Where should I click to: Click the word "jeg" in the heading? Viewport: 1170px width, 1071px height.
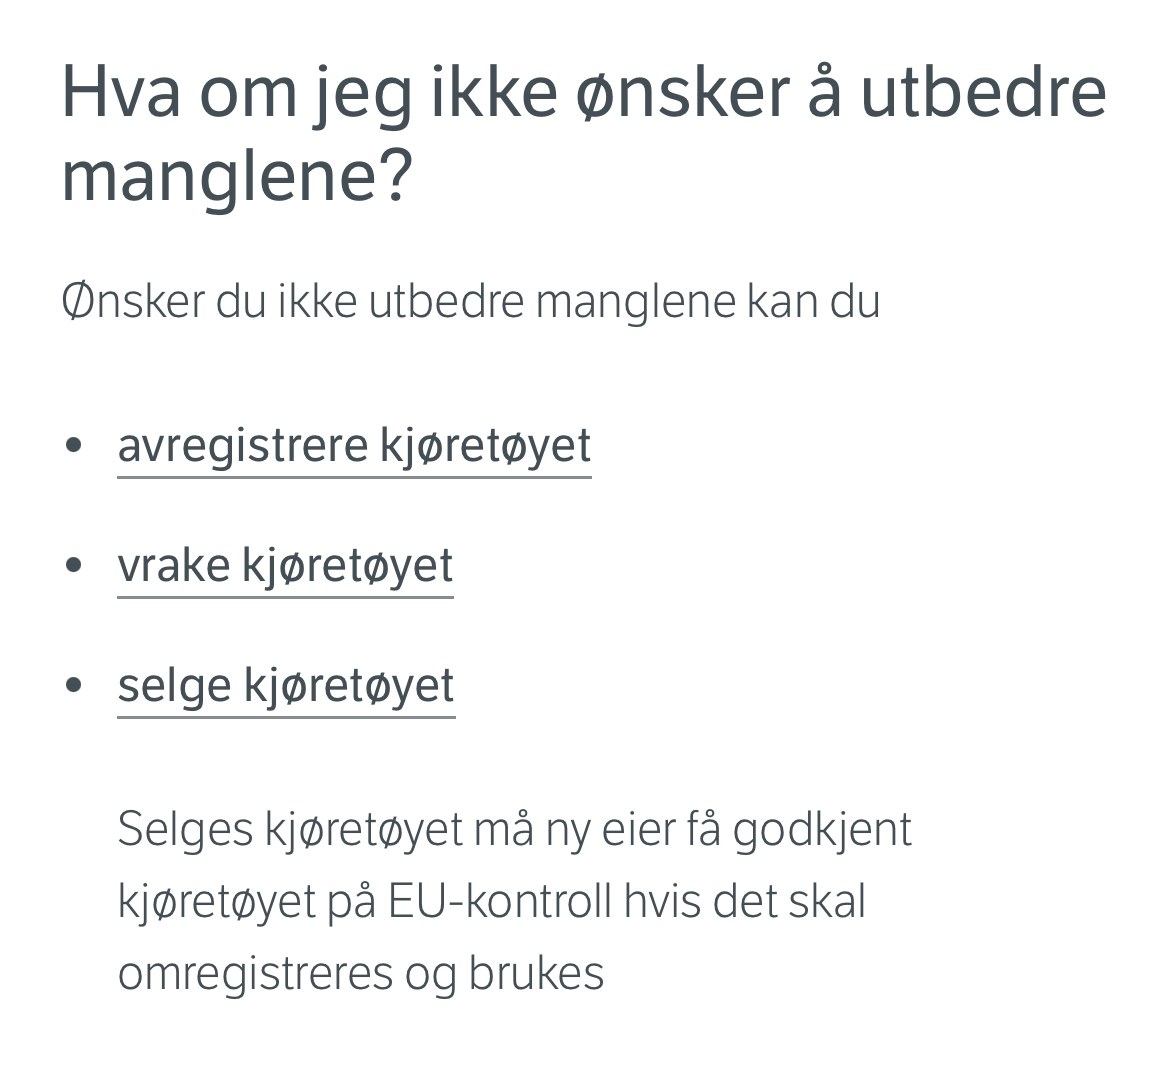(362, 97)
